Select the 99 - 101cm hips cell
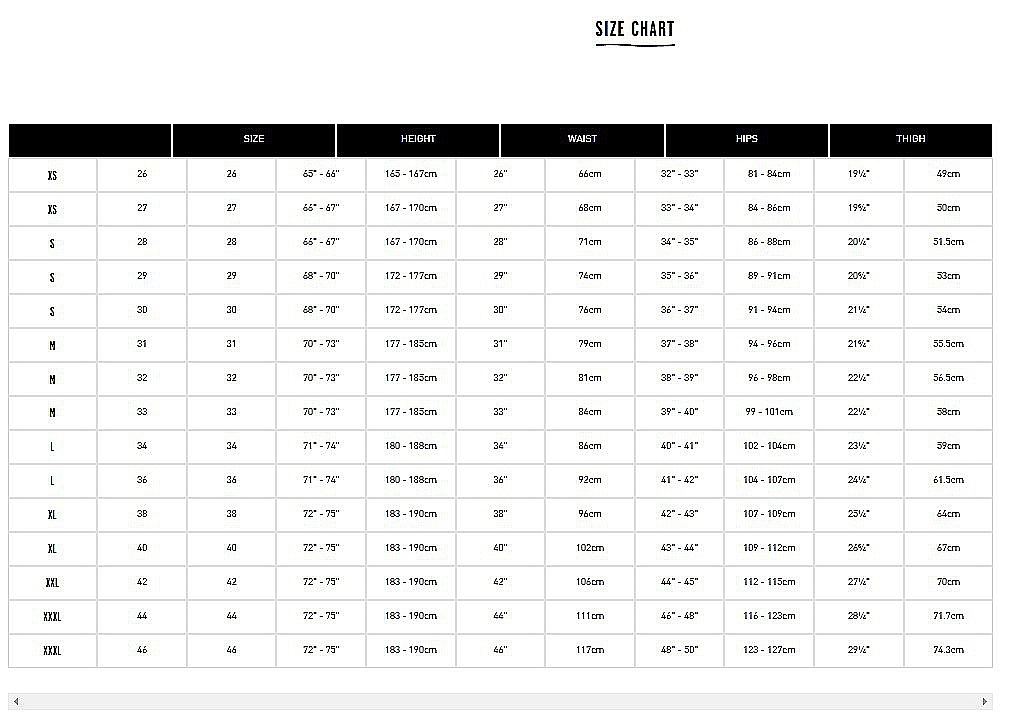Image resolution: width=1030 pixels, height=723 pixels. 769,412
